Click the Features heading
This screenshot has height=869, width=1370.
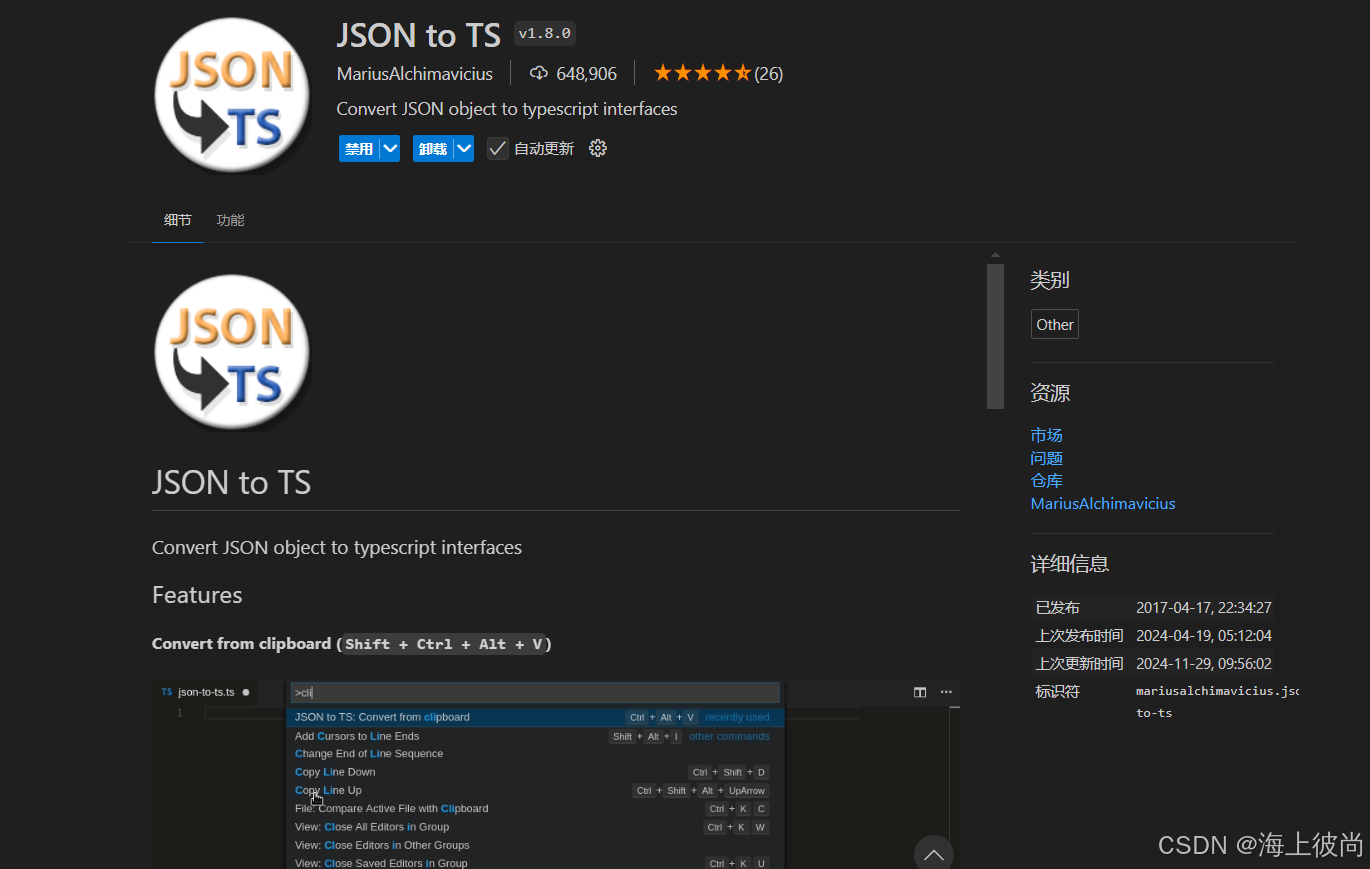pos(197,595)
